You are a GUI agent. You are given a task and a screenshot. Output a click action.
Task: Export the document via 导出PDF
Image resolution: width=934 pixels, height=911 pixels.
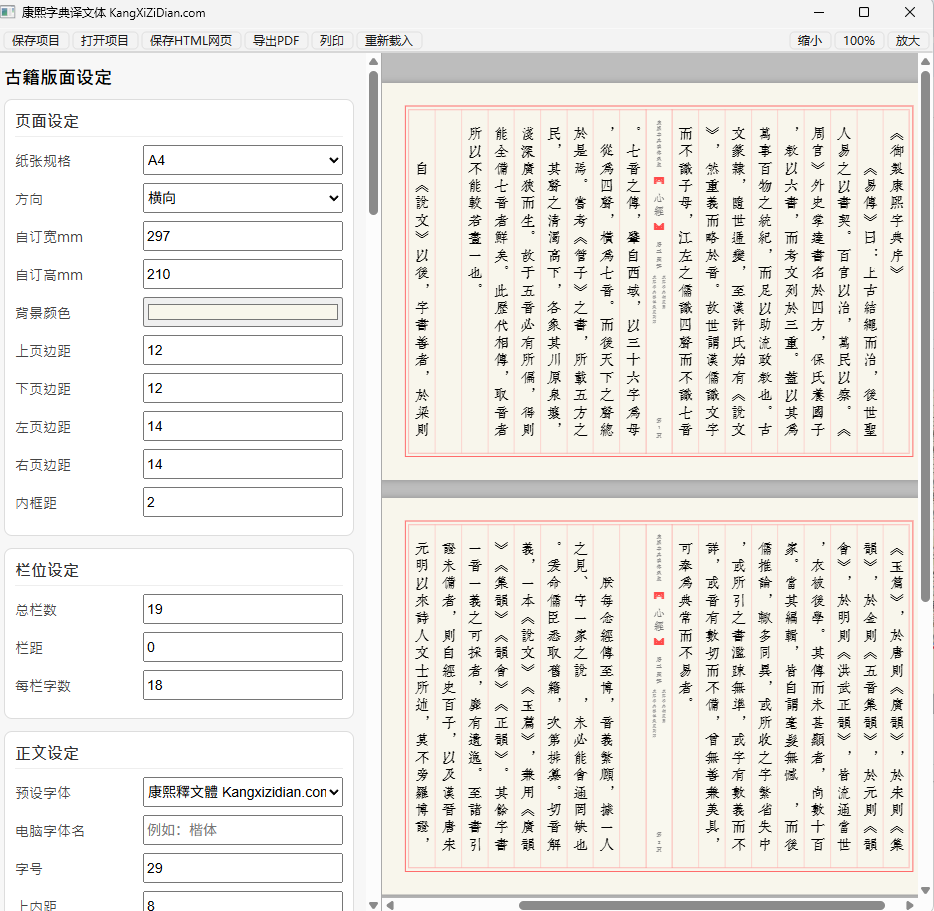276,41
